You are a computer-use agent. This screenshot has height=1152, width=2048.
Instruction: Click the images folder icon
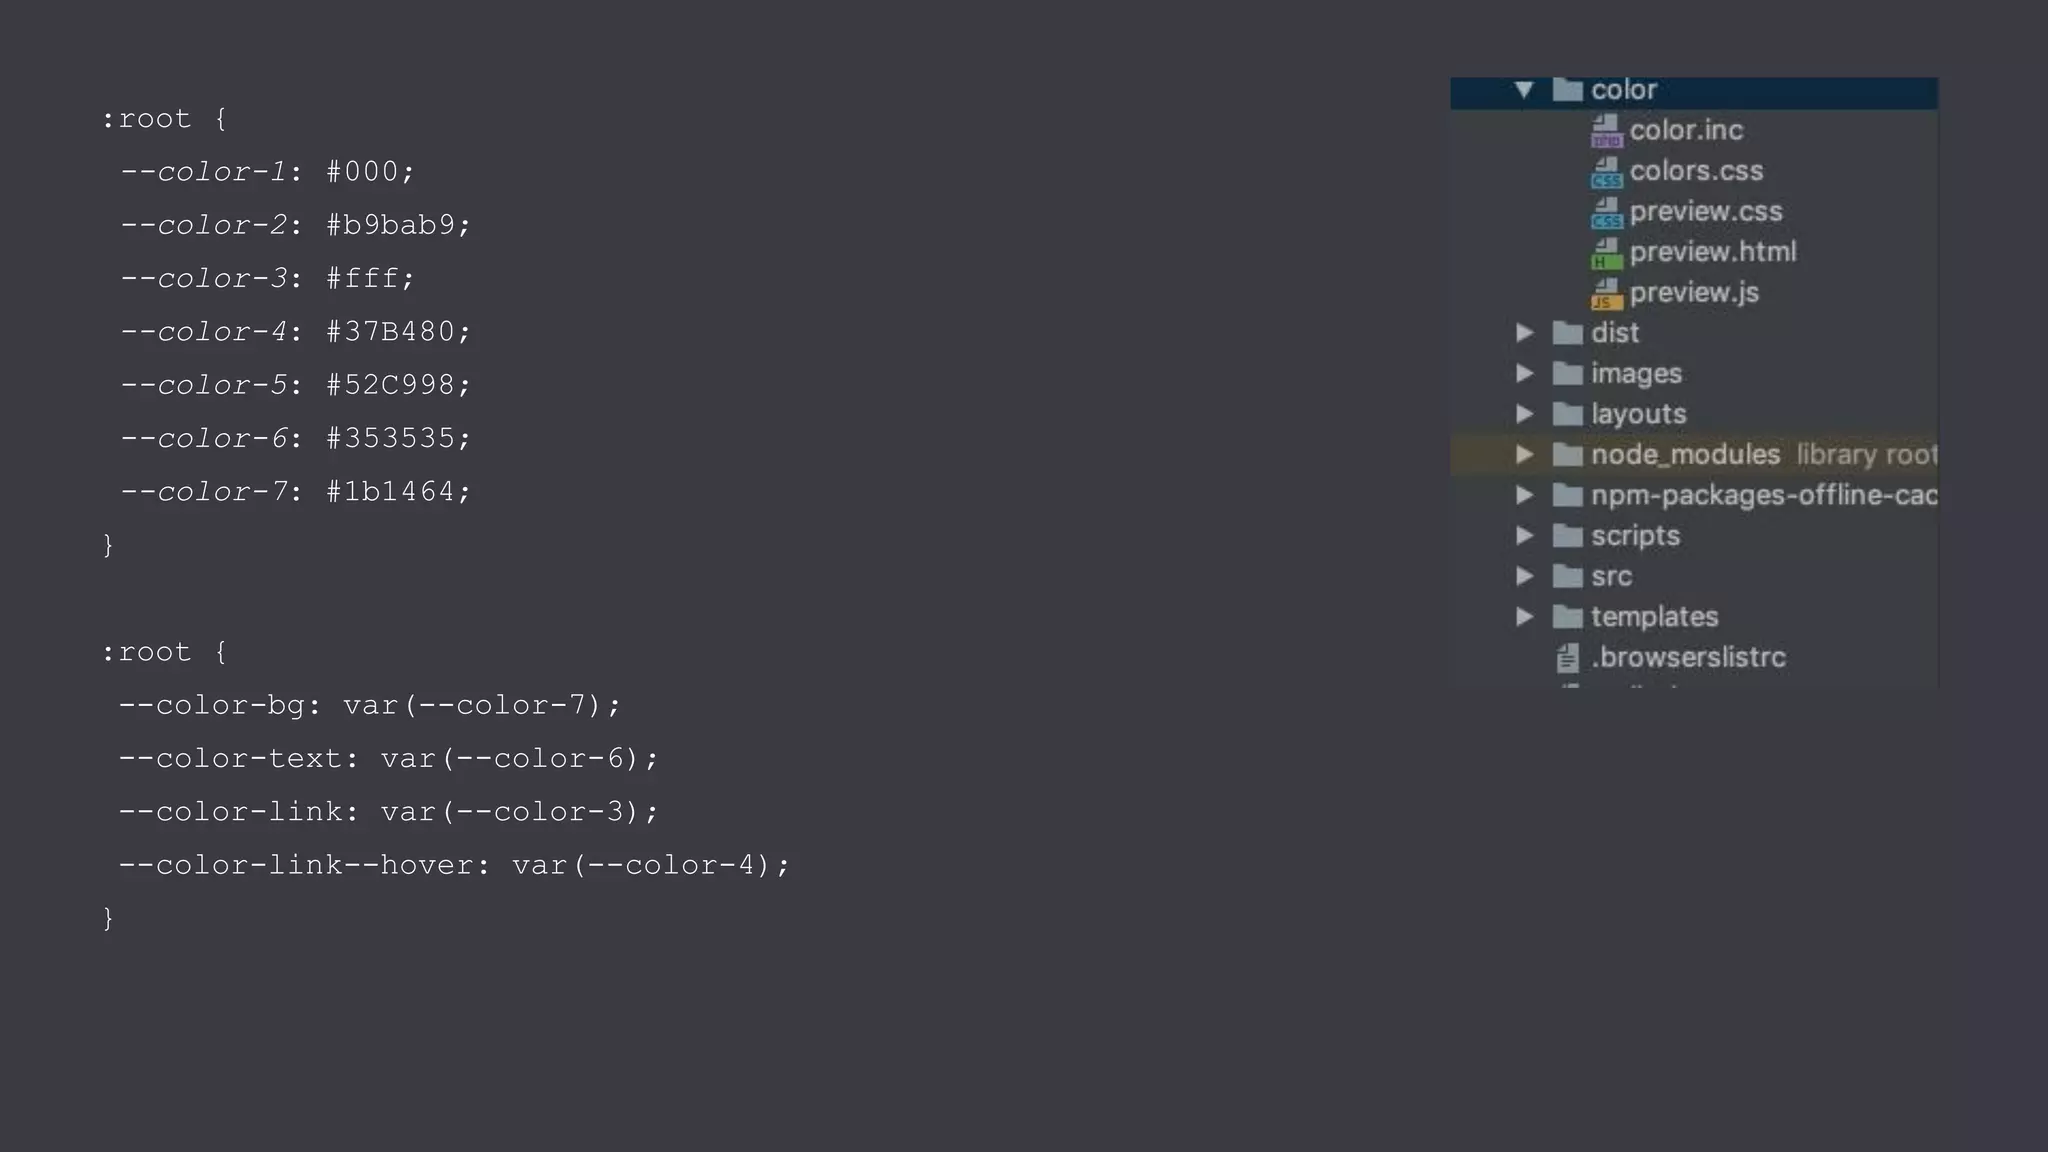(x=1567, y=373)
